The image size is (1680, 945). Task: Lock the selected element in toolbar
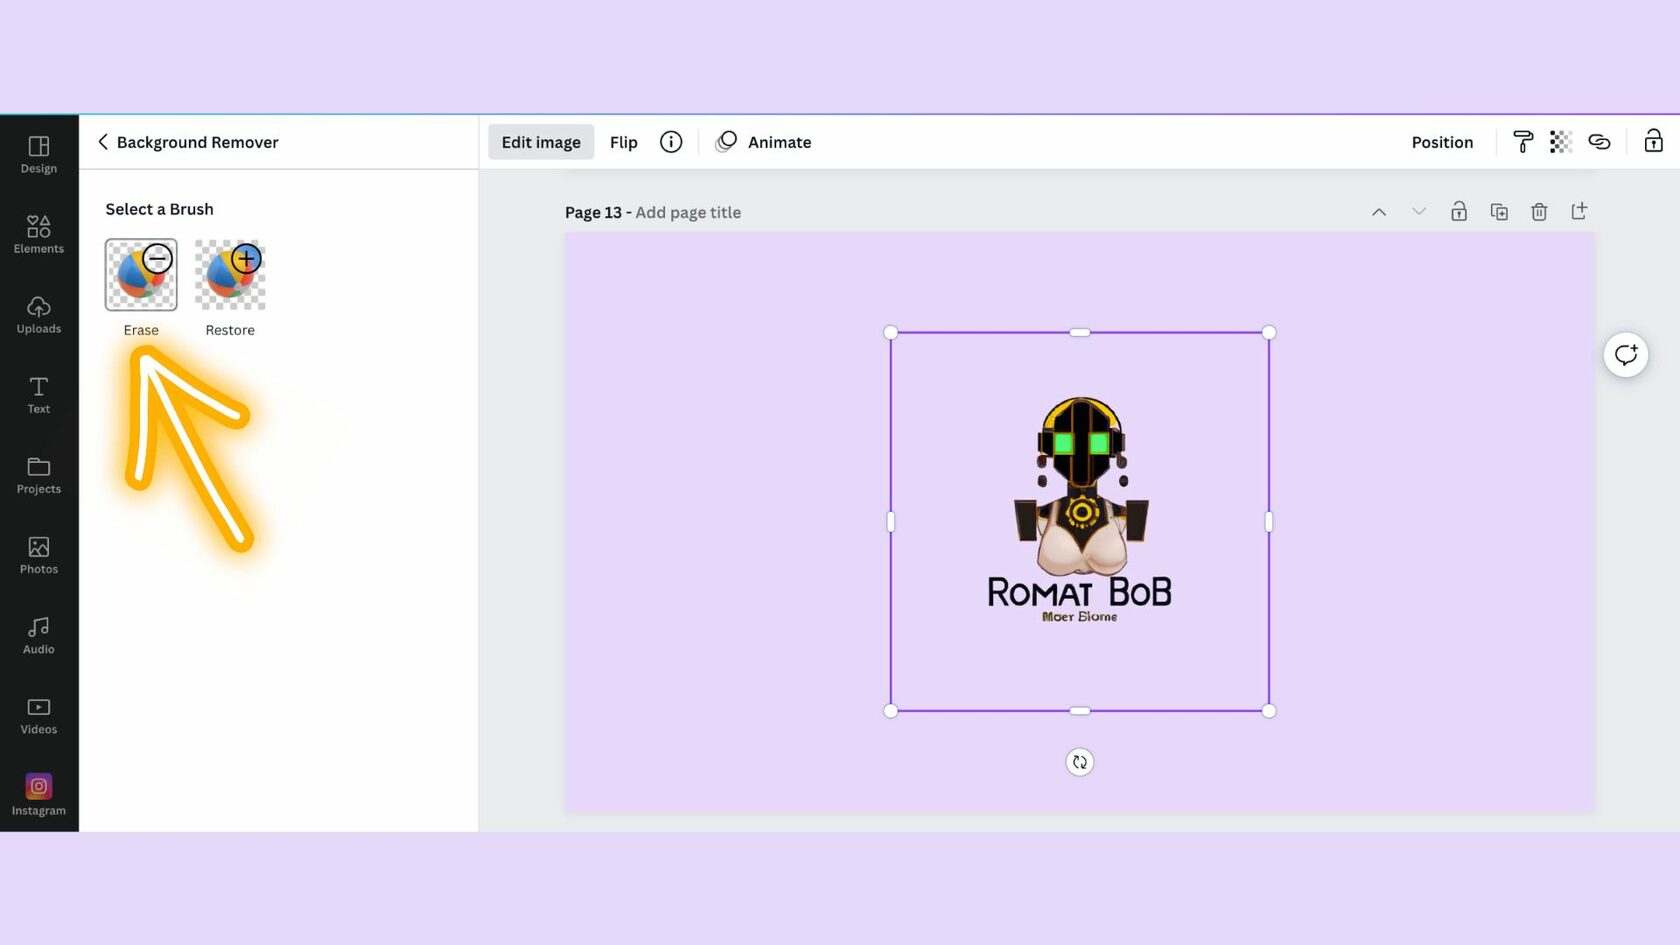(x=1654, y=141)
